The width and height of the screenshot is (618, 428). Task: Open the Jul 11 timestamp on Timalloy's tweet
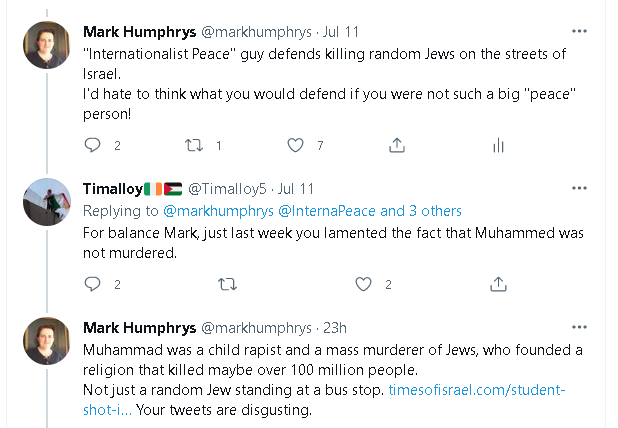pos(295,188)
